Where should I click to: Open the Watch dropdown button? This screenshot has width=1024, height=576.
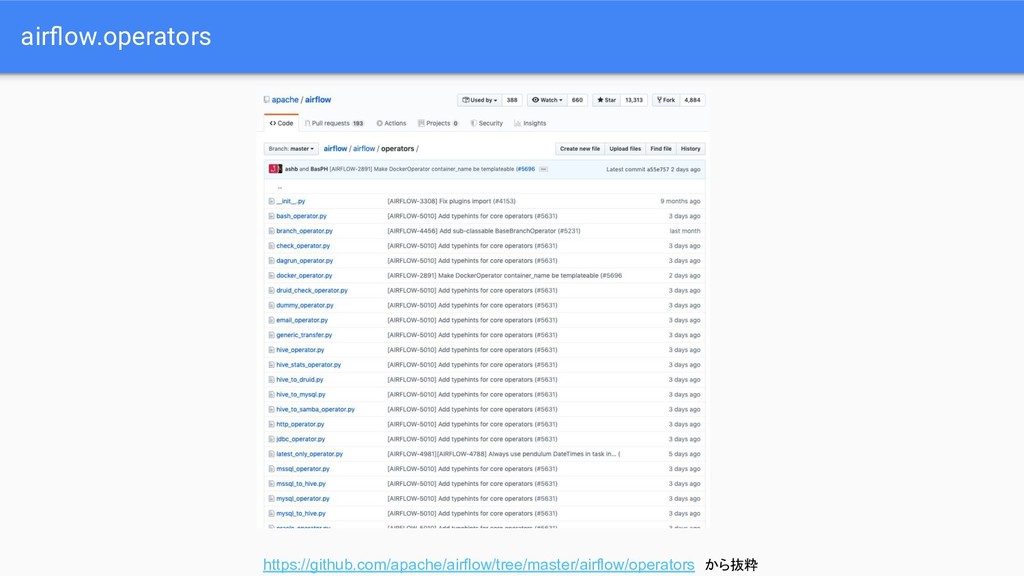pyautogui.click(x=547, y=100)
